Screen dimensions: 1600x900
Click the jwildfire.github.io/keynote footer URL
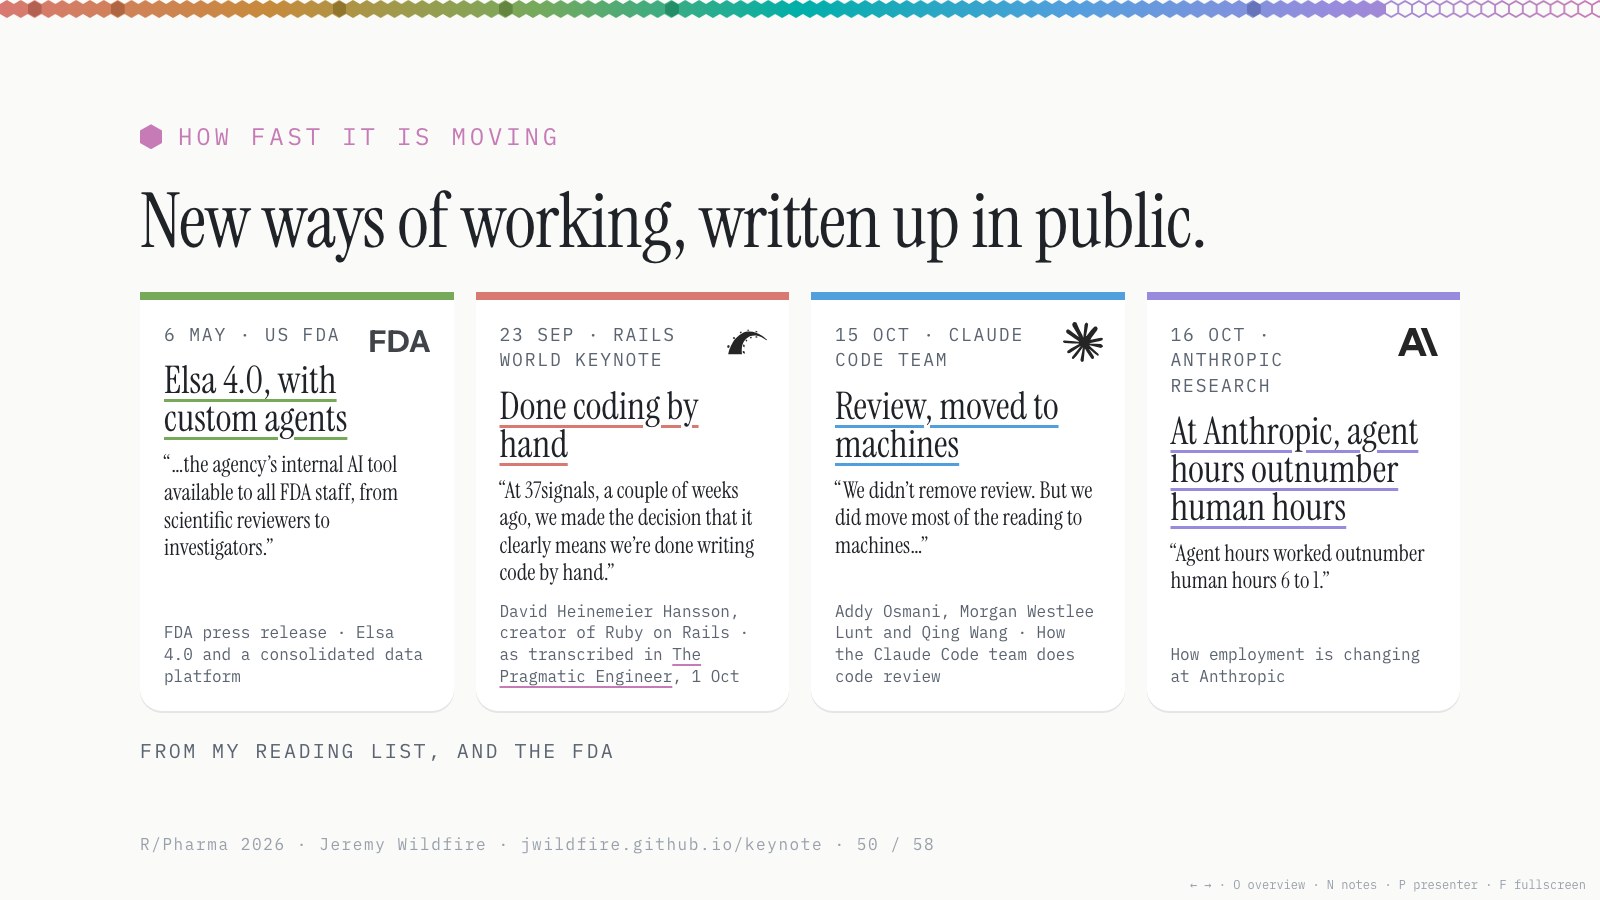[x=671, y=844]
